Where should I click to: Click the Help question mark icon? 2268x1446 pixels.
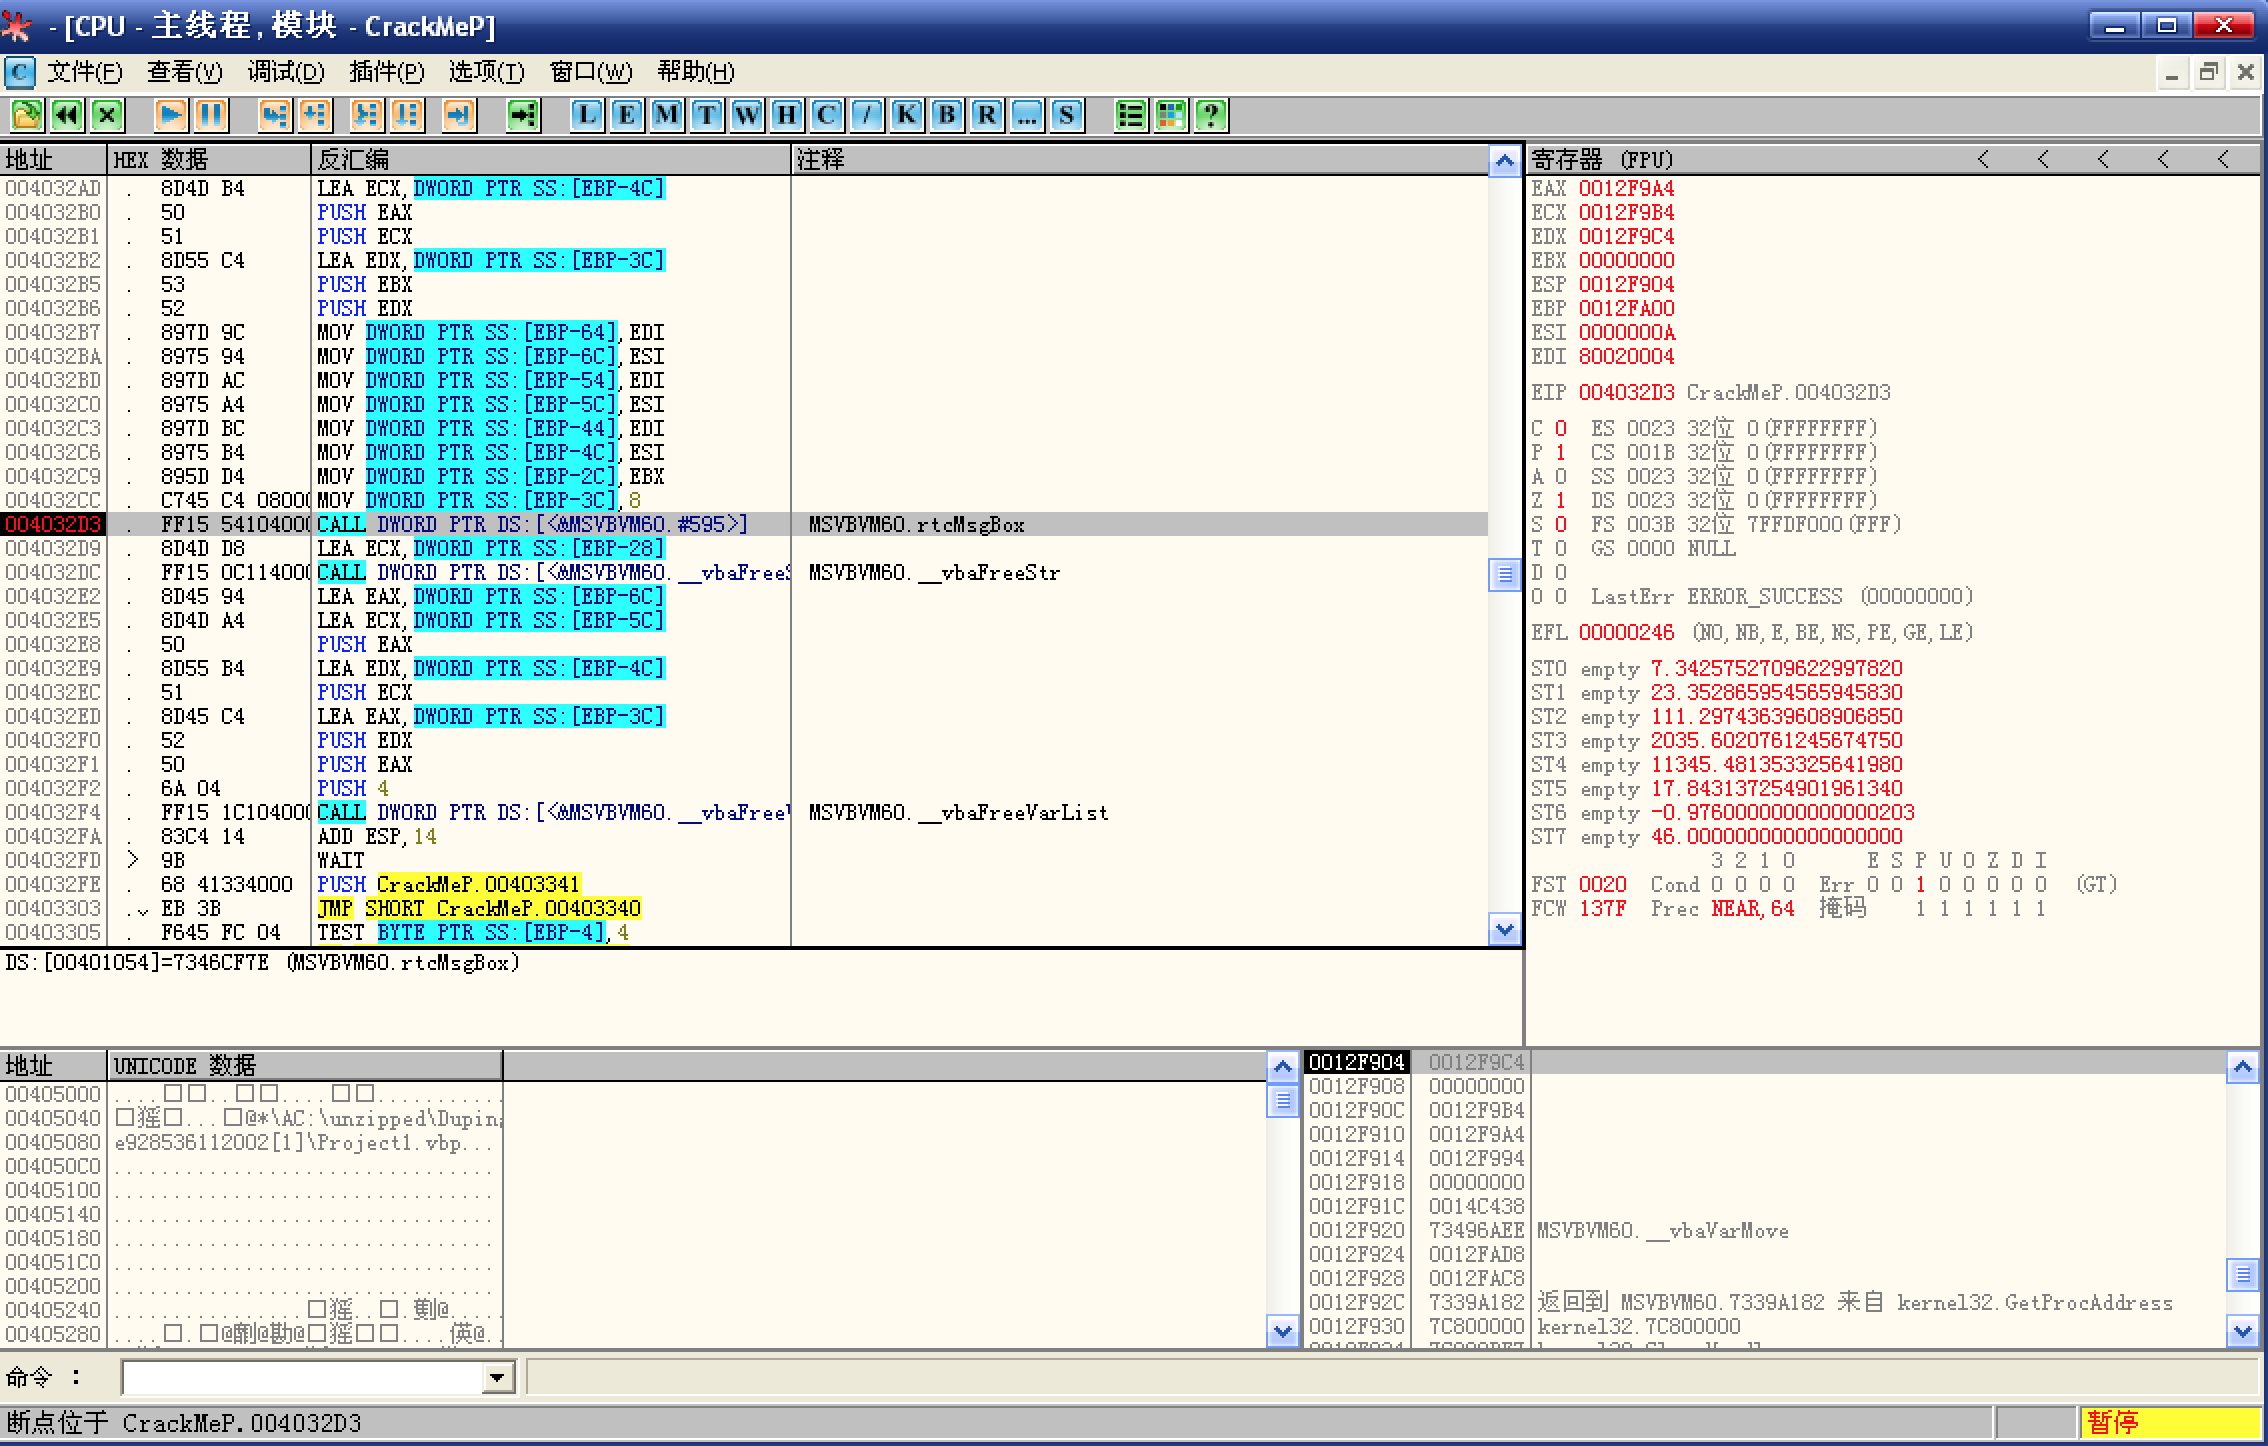(1211, 115)
